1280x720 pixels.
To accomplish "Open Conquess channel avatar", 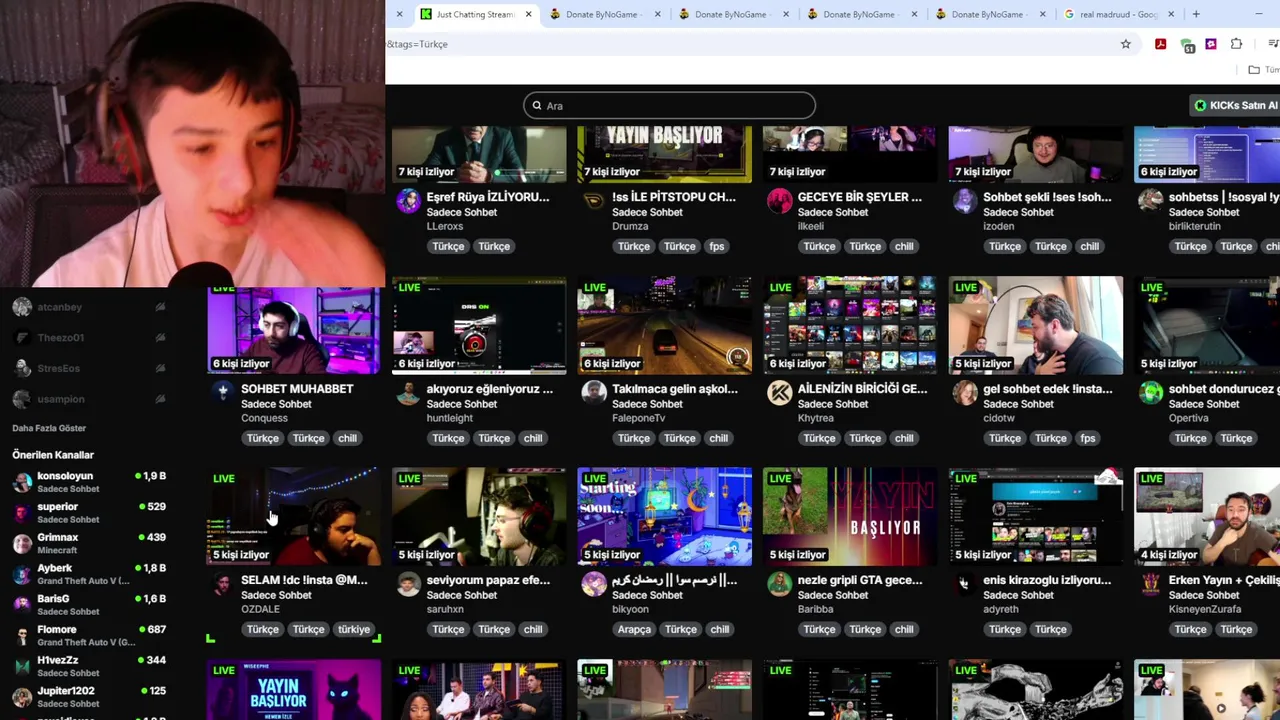I will point(222,393).
